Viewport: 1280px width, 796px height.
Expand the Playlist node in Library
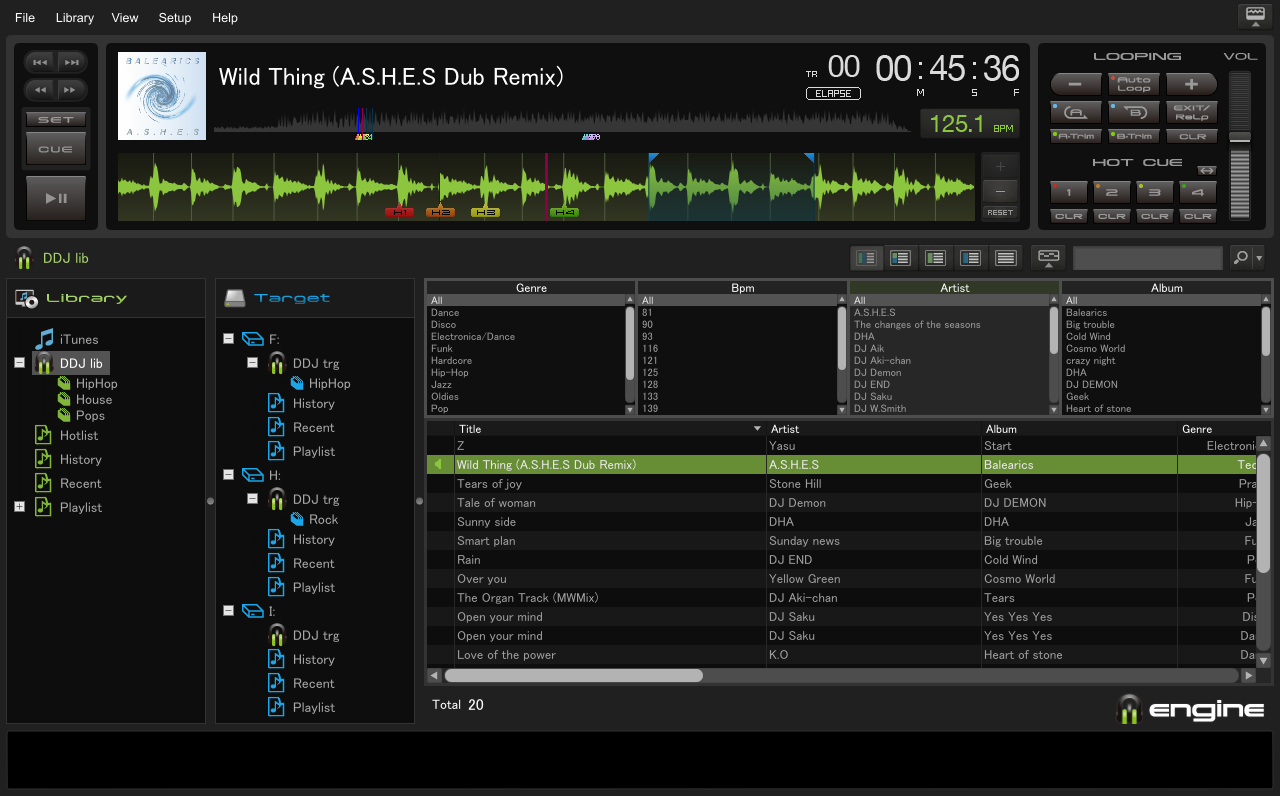pos(19,507)
